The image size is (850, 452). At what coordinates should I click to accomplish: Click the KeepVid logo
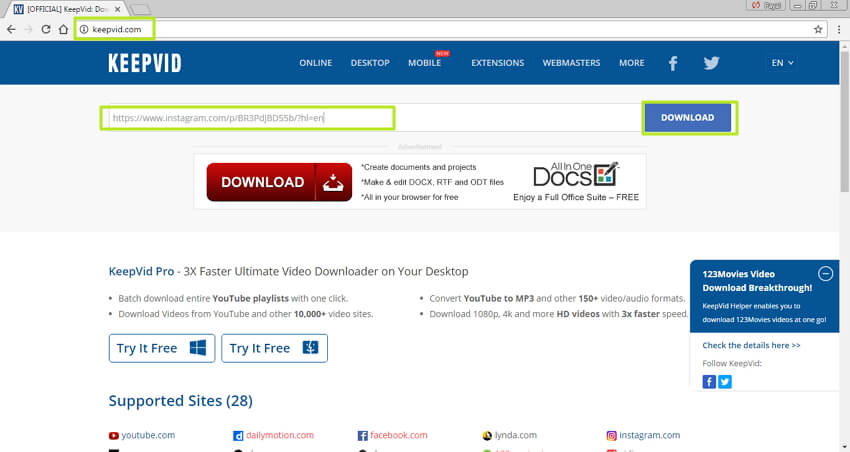(x=145, y=63)
